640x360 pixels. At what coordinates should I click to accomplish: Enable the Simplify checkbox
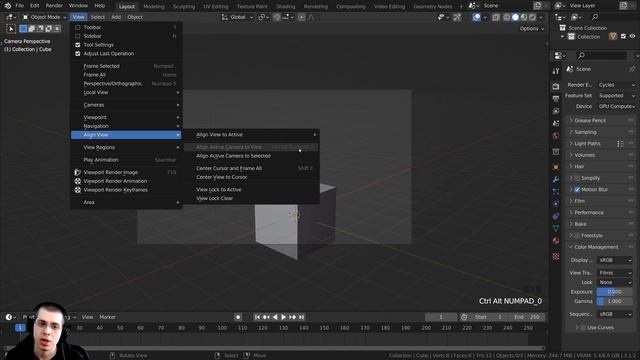coord(577,178)
